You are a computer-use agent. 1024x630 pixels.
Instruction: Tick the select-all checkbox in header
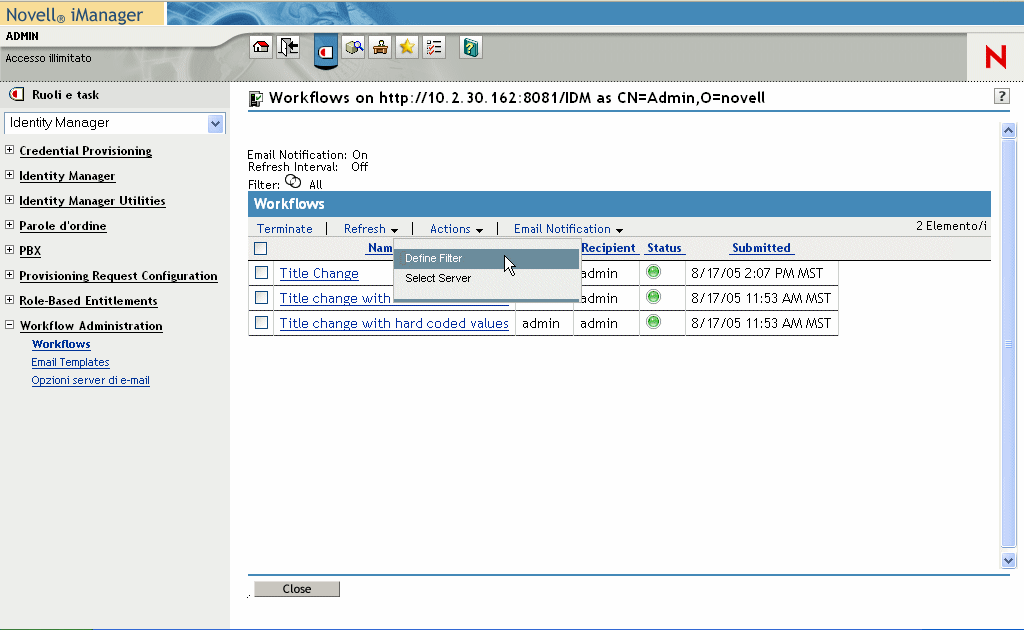(261, 248)
